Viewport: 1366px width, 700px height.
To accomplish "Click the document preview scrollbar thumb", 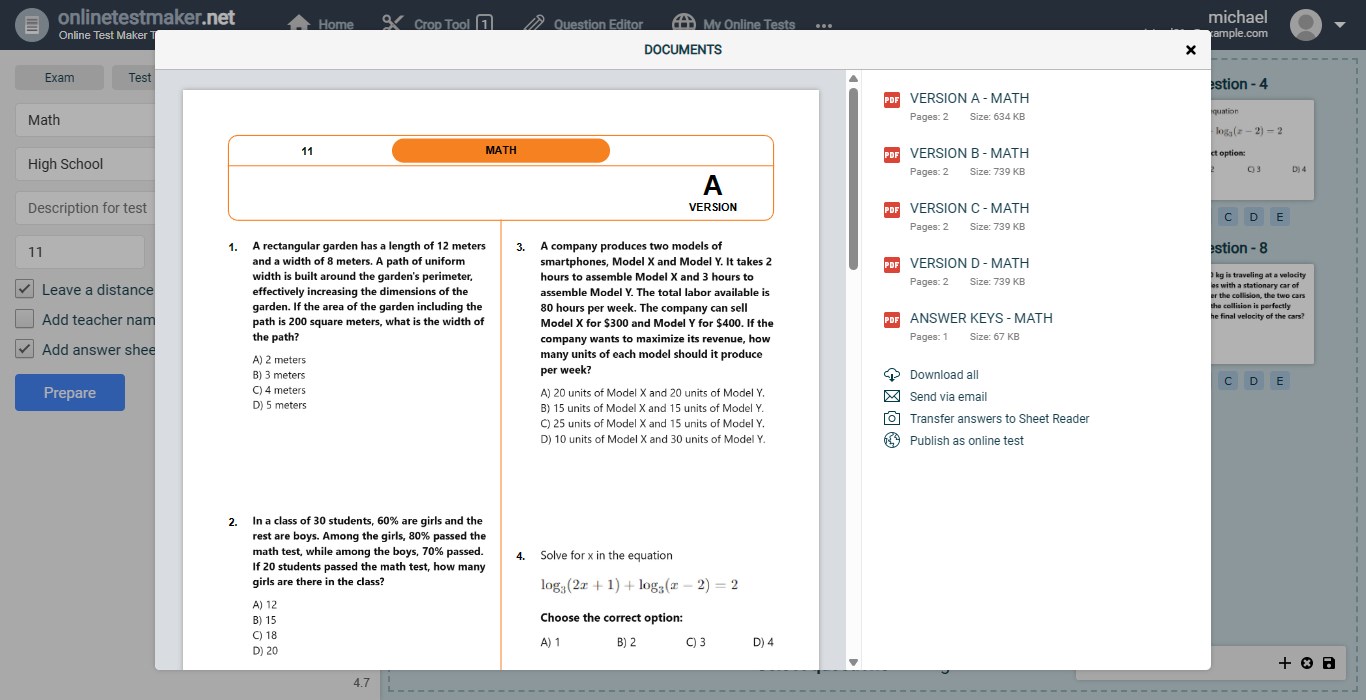I will click(x=853, y=179).
